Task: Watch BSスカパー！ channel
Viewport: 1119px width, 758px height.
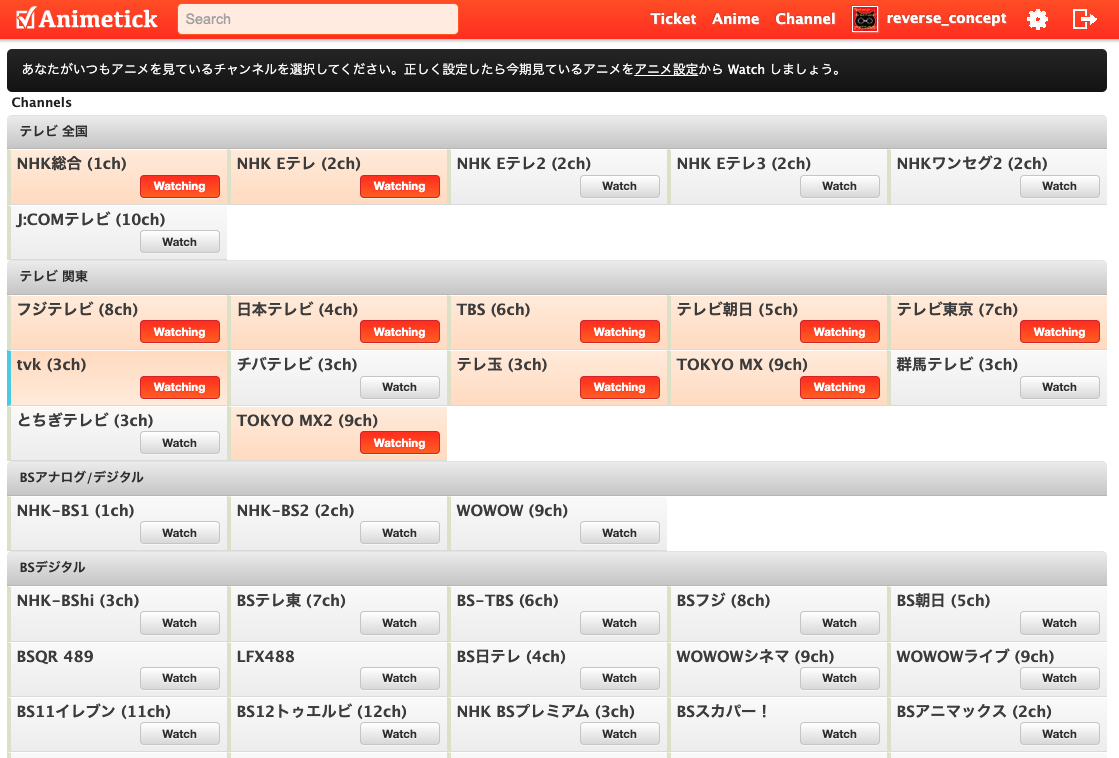Action: click(x=839, y=734)
